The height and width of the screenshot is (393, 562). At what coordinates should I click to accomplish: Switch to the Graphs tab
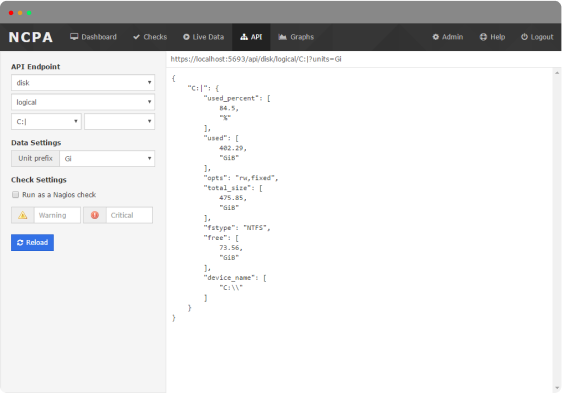click(x=296, y=37)
